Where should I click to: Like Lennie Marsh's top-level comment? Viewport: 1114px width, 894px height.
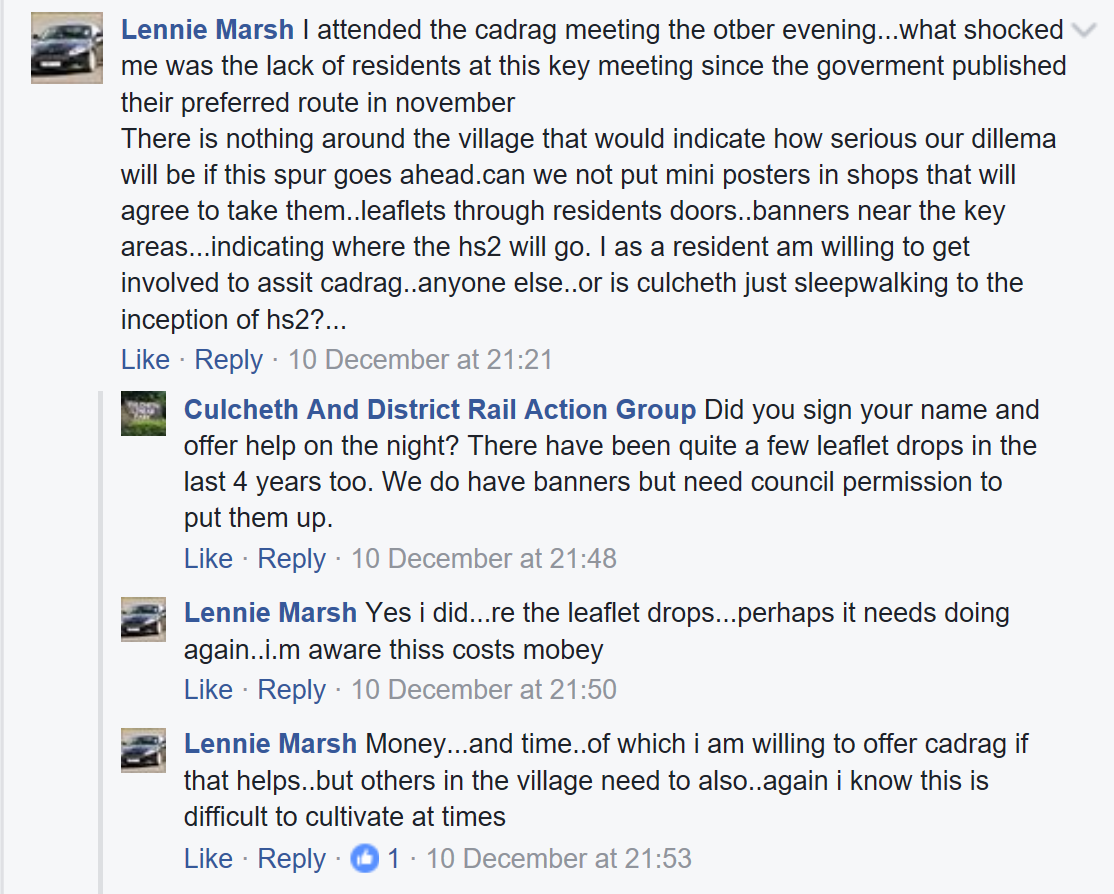coord(145,360)
